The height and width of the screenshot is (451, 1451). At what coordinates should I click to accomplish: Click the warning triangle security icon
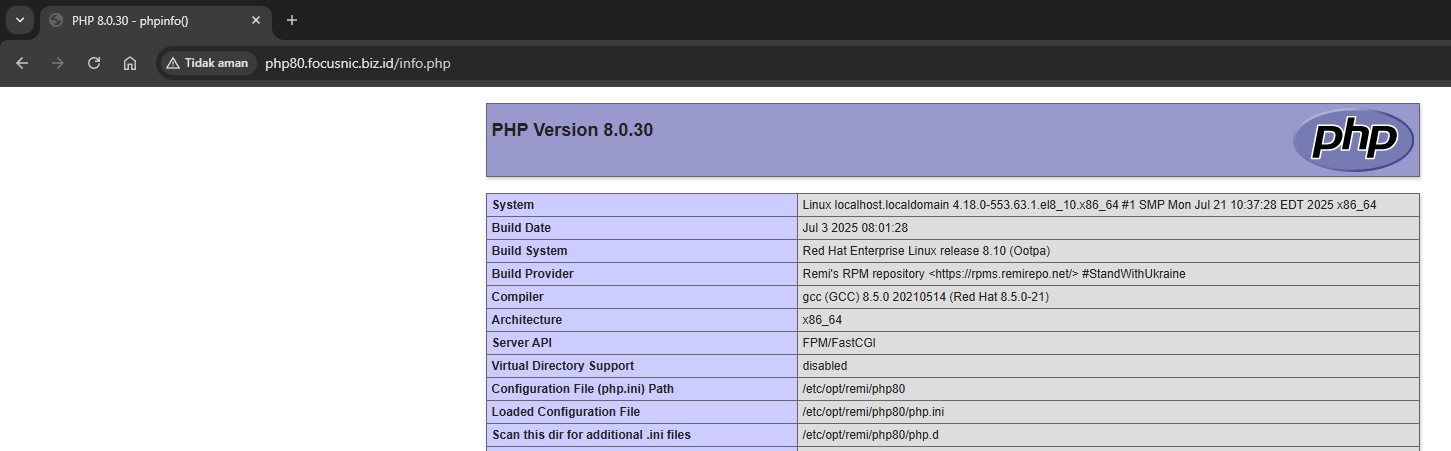pyautogui.click(x=173, y=63)
